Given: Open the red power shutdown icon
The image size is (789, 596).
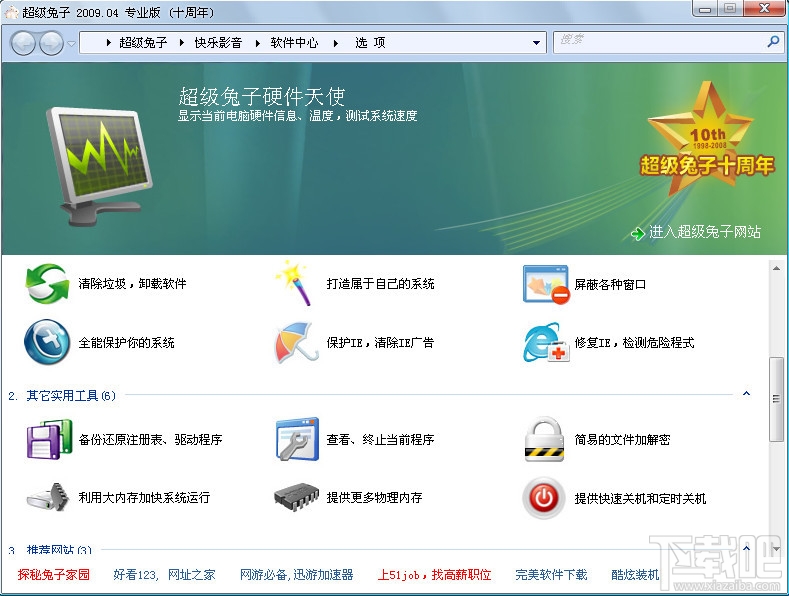Looking at the screenshot, I should coord(543,498).
